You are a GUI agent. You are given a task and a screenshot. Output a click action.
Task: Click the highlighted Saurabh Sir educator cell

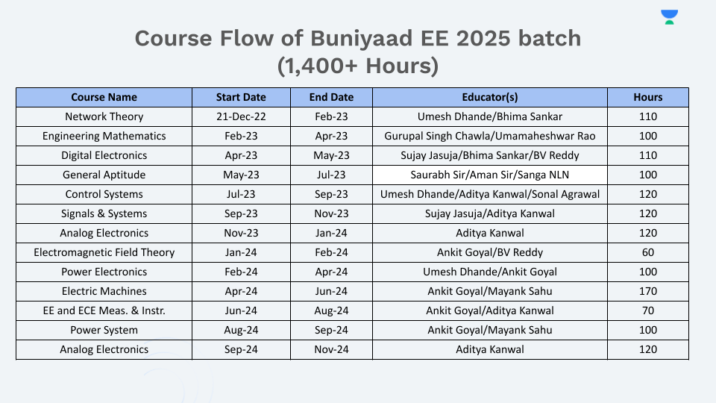tap(489, 175)
